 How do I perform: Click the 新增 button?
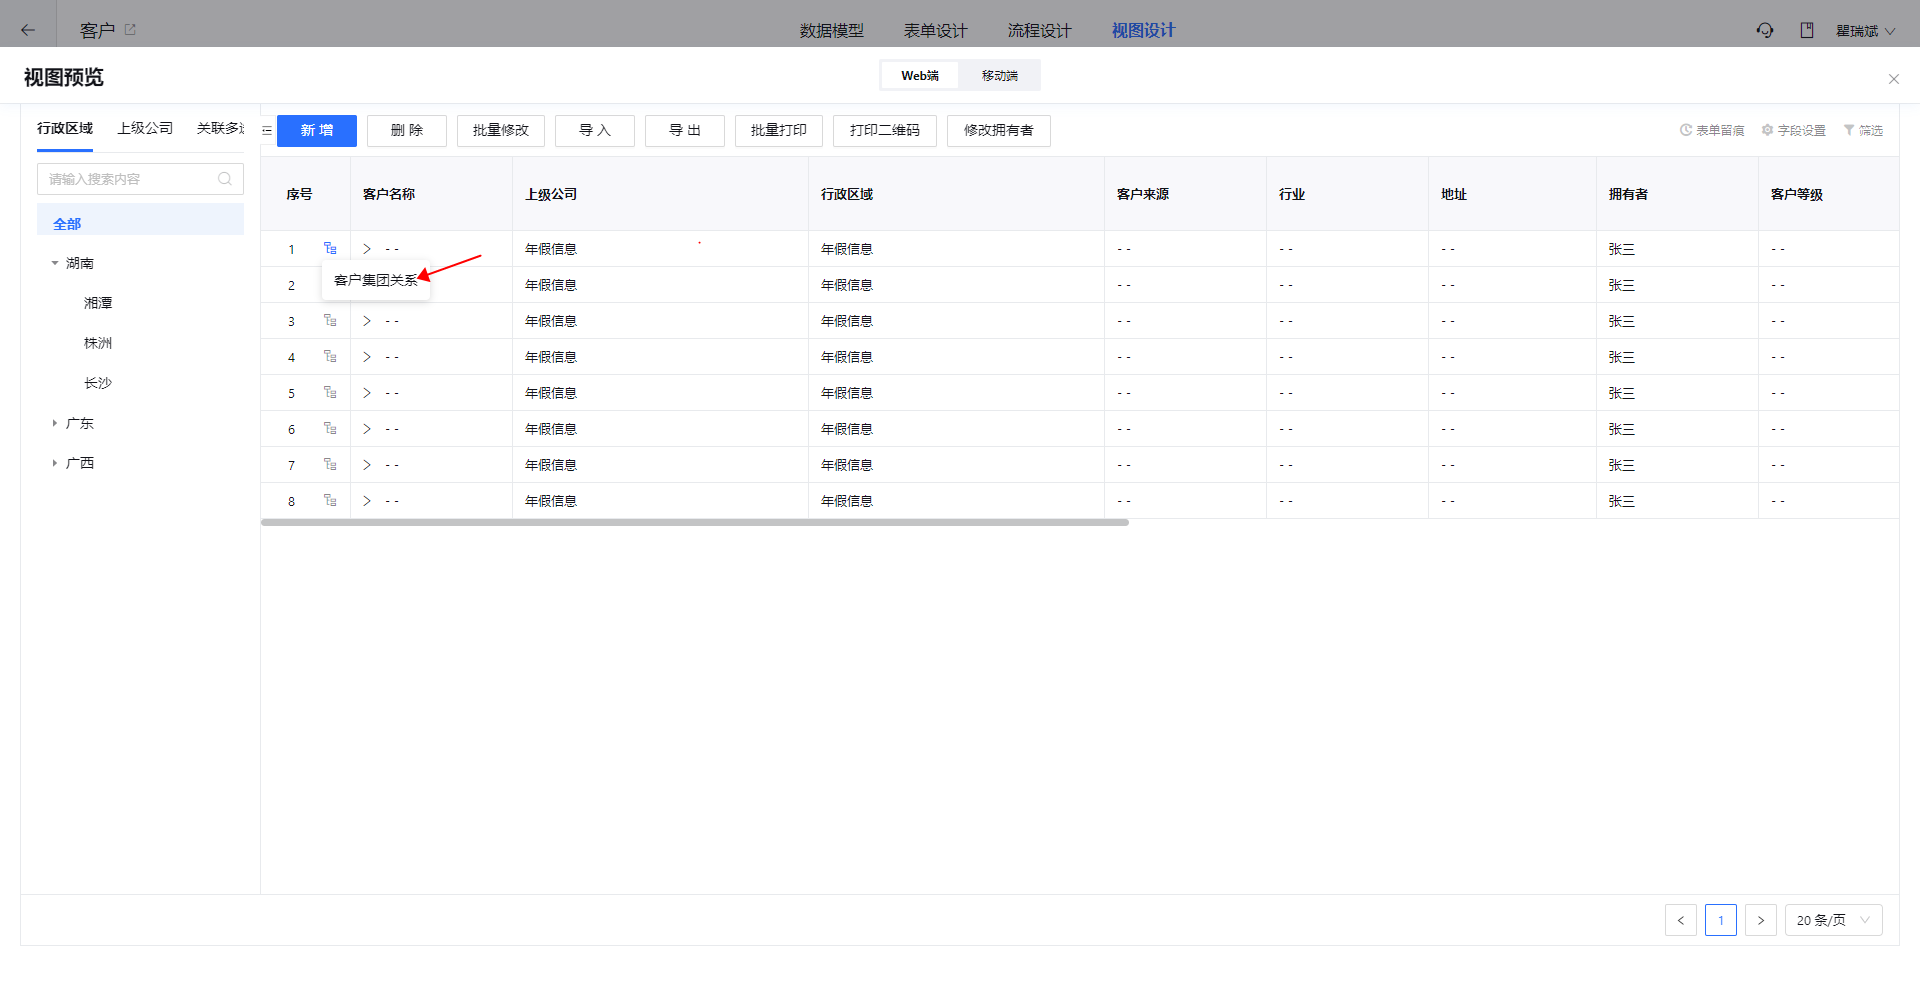317,131
